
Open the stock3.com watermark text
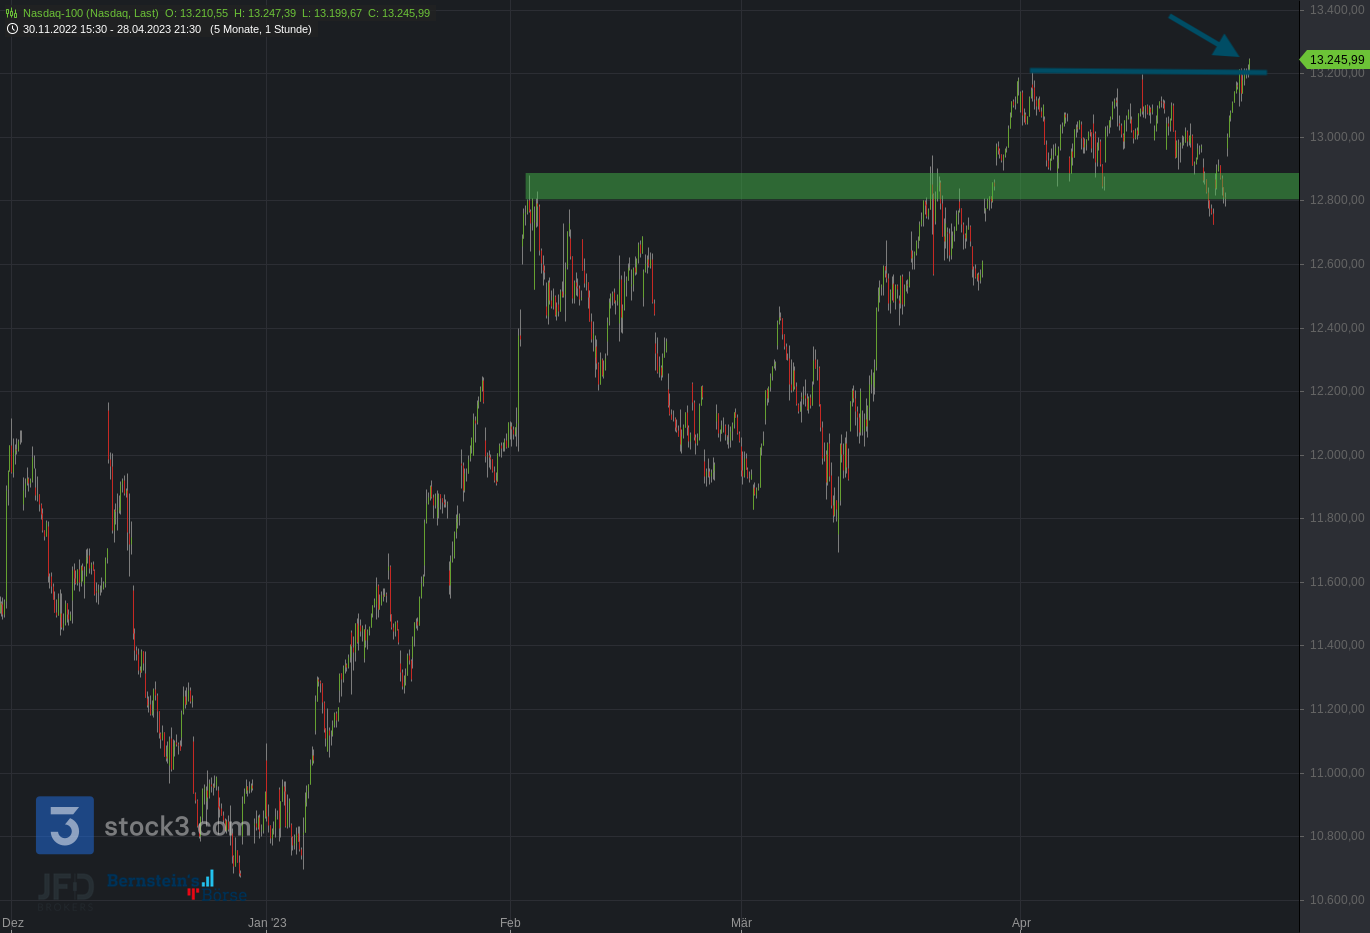[x=177, y=826]
